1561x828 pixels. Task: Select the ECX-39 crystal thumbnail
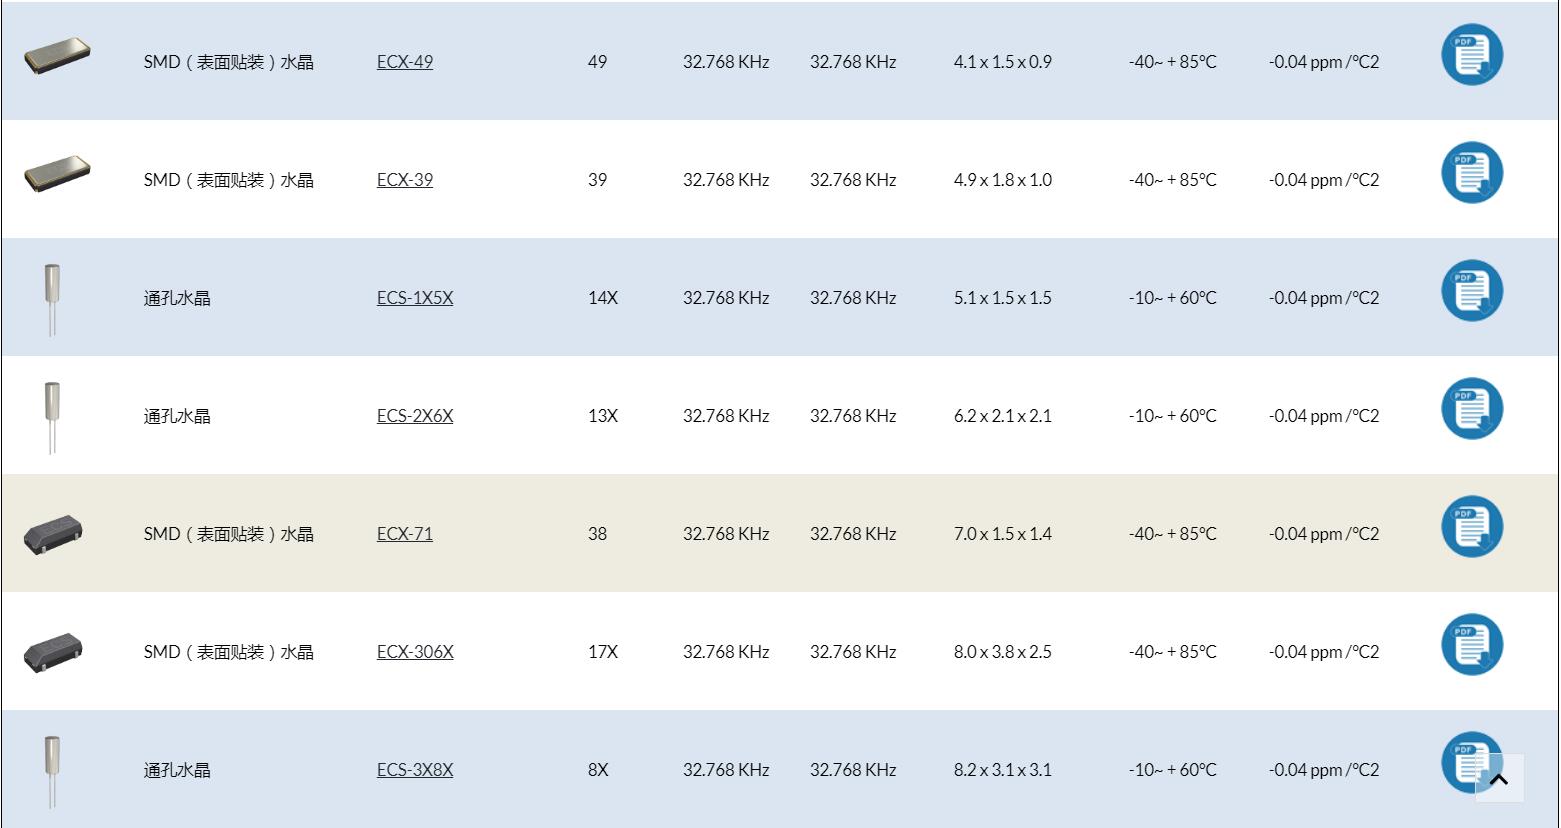tap(57, 175)
